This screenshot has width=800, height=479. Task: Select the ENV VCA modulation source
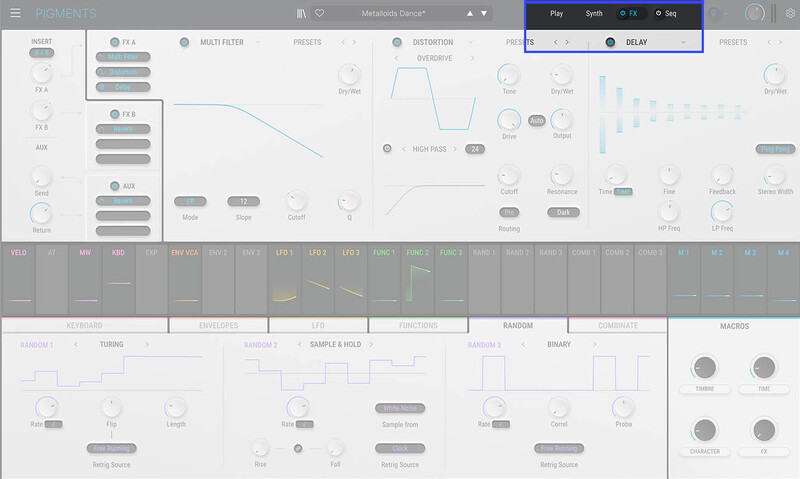(185, 279)
